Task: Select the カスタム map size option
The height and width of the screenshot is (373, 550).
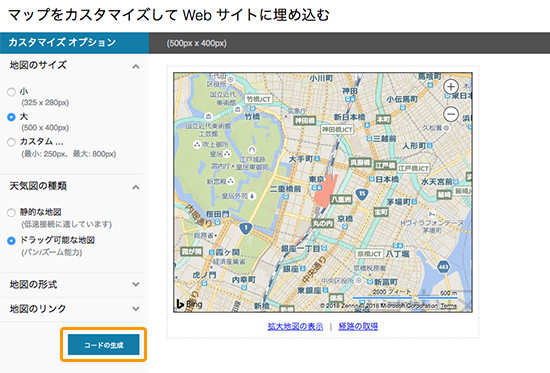Action: click(x=11, y=142)
